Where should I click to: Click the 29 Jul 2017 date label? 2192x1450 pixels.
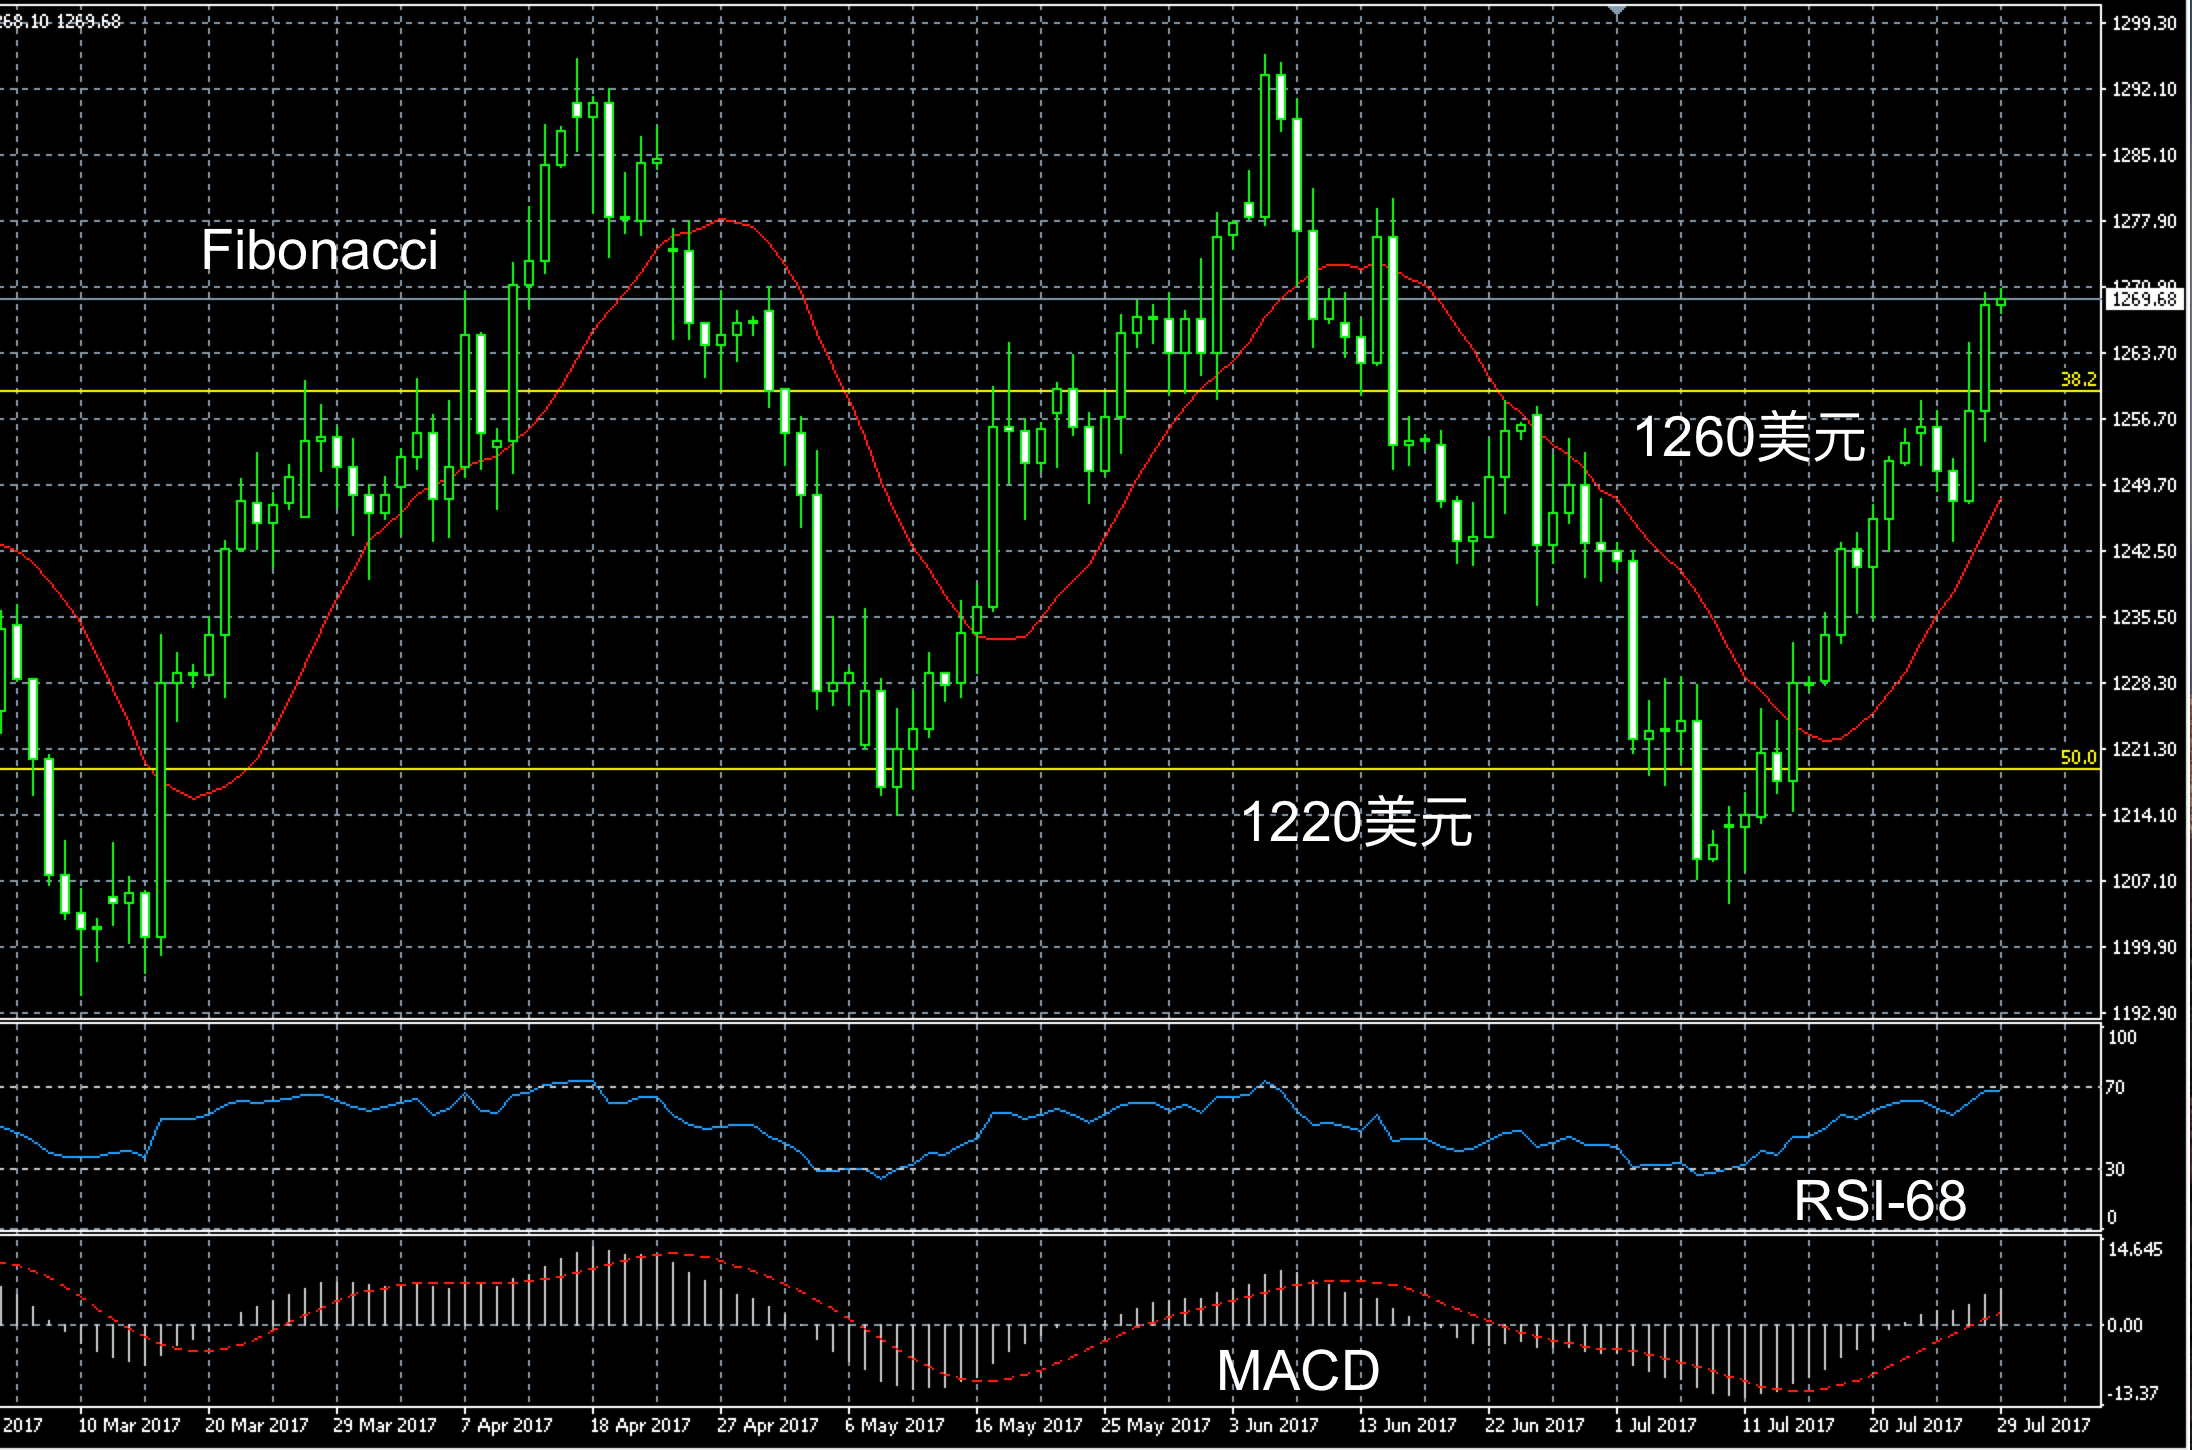pos(2043,1425)
